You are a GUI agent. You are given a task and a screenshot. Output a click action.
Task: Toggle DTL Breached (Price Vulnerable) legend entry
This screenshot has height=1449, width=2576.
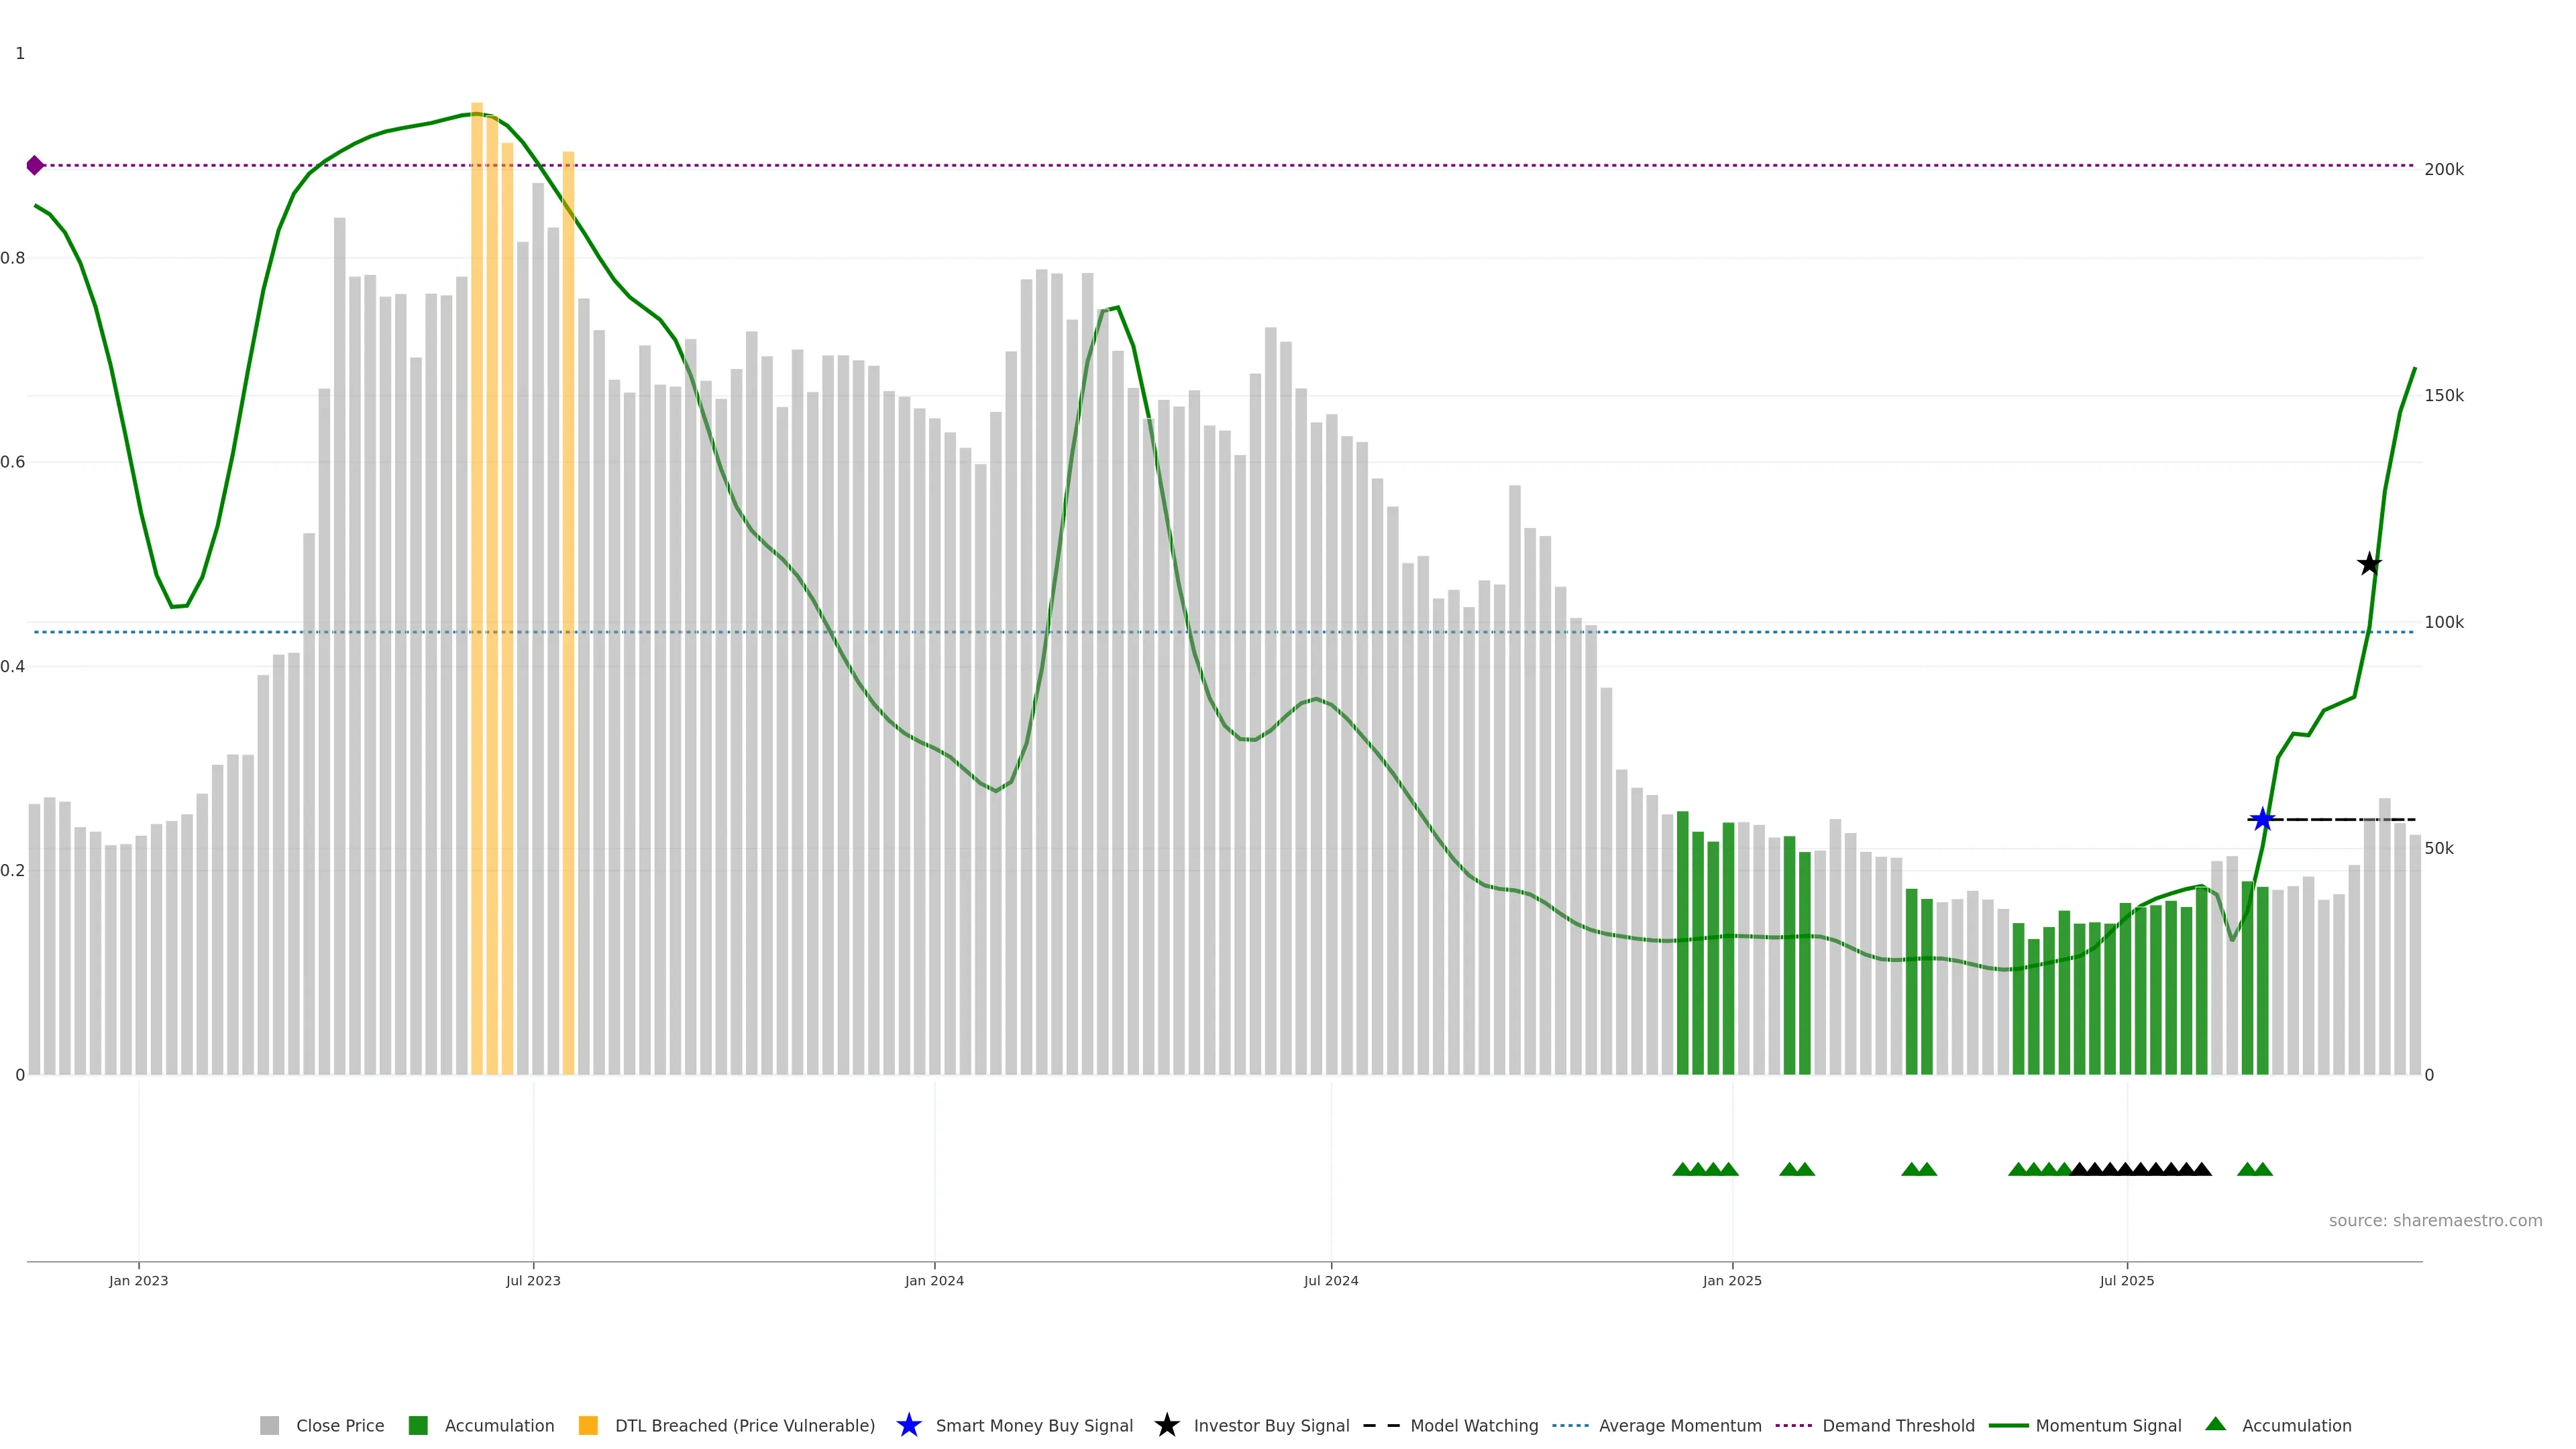(744, 1425)
